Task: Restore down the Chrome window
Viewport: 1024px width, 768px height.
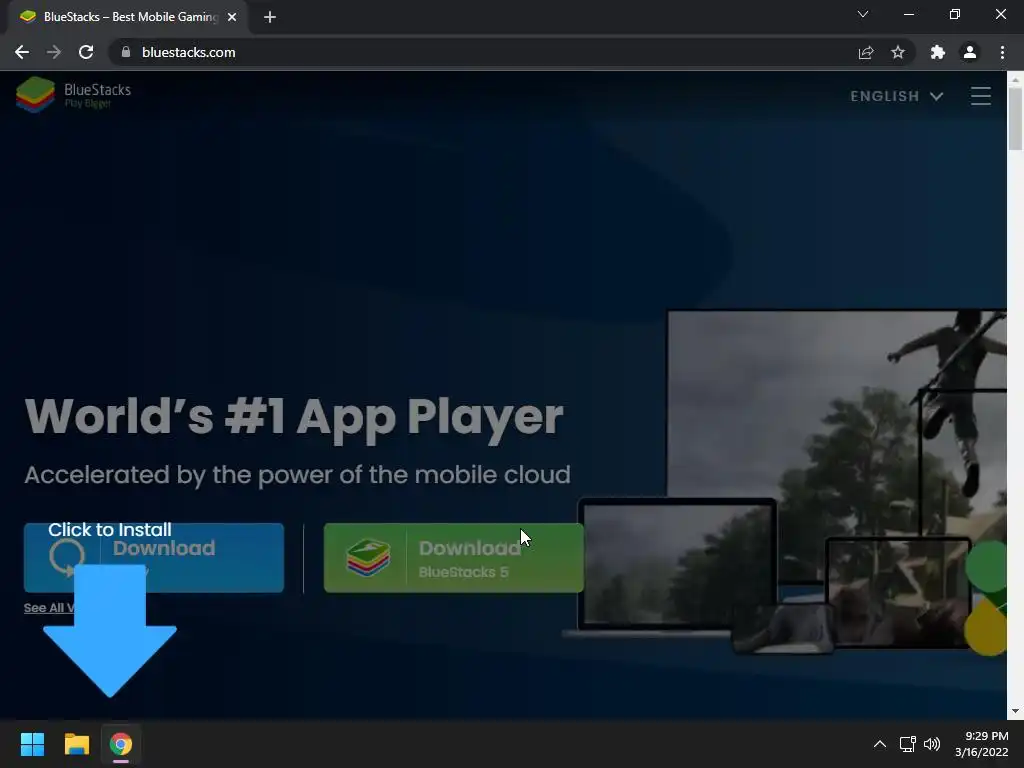Action: point(955,14)
